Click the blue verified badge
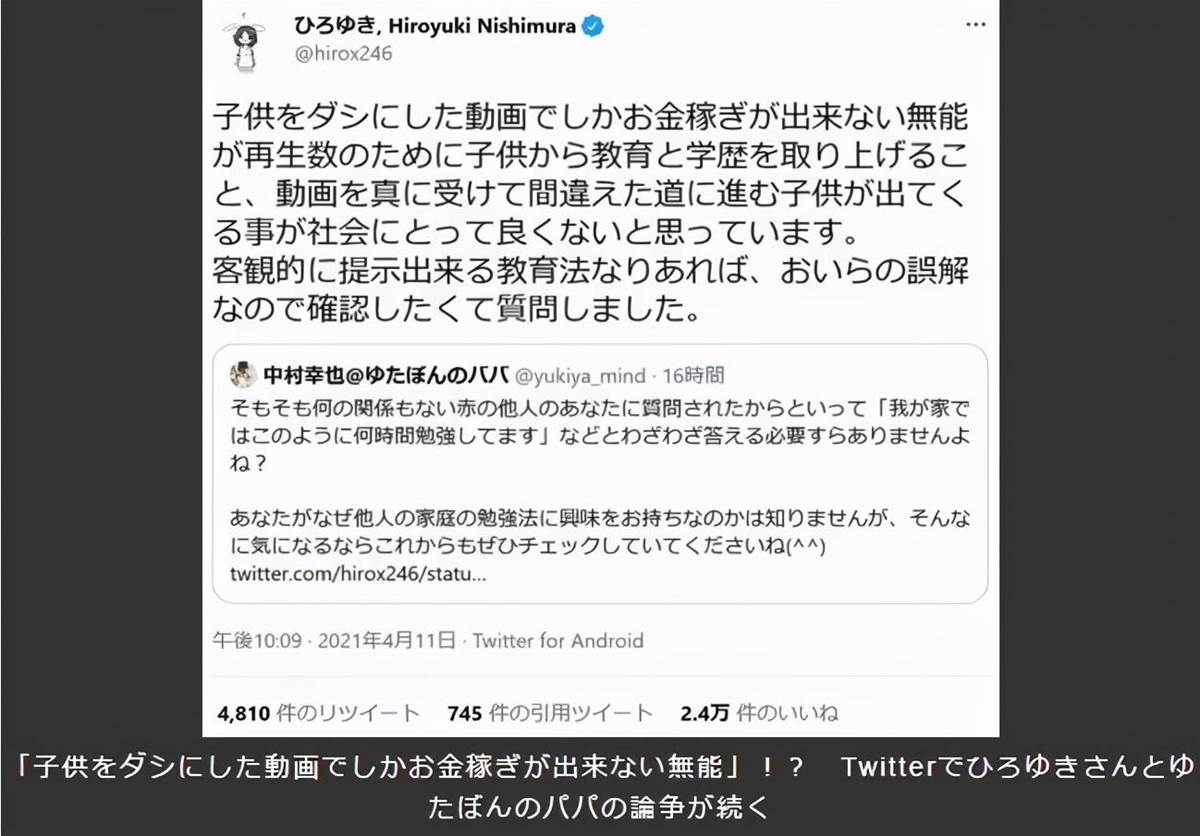Image resolution: width=1200 pixels, height=836 pixels. 593,27
